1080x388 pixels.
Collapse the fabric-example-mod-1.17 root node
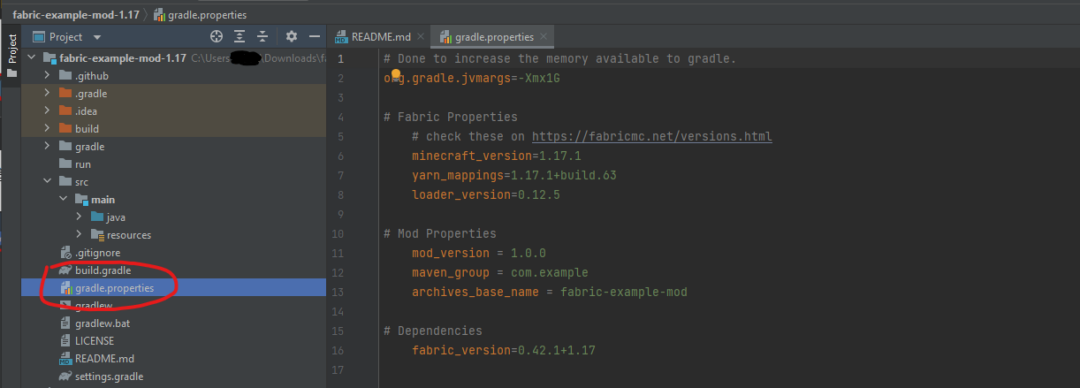click(x=30, y=58)
